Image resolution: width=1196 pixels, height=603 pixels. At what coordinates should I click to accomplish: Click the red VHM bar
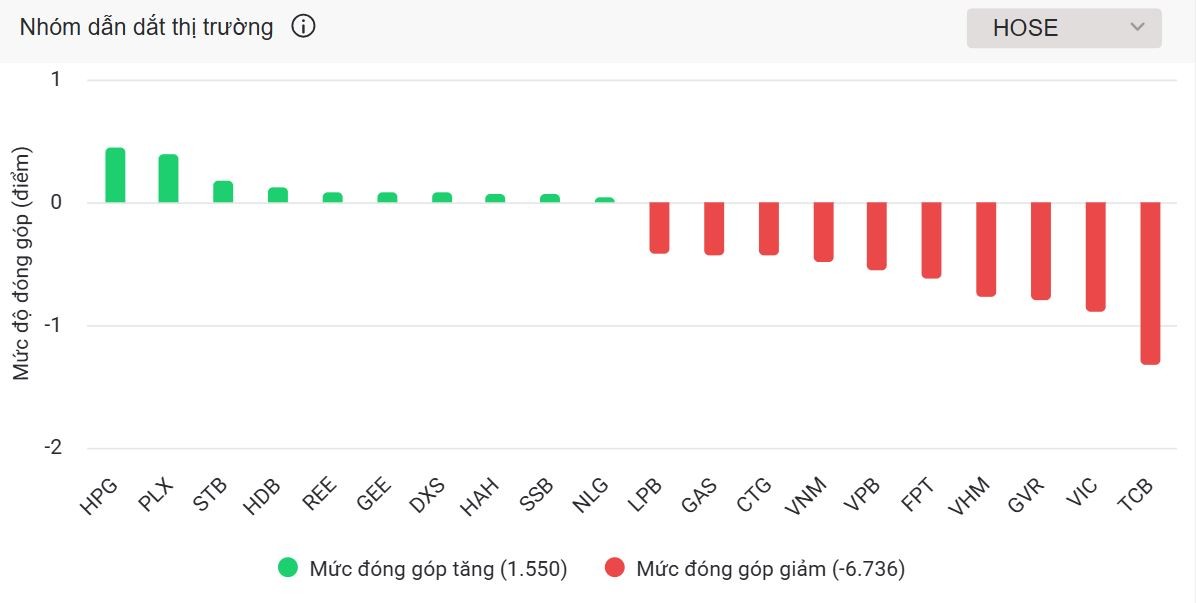(986, 249)
